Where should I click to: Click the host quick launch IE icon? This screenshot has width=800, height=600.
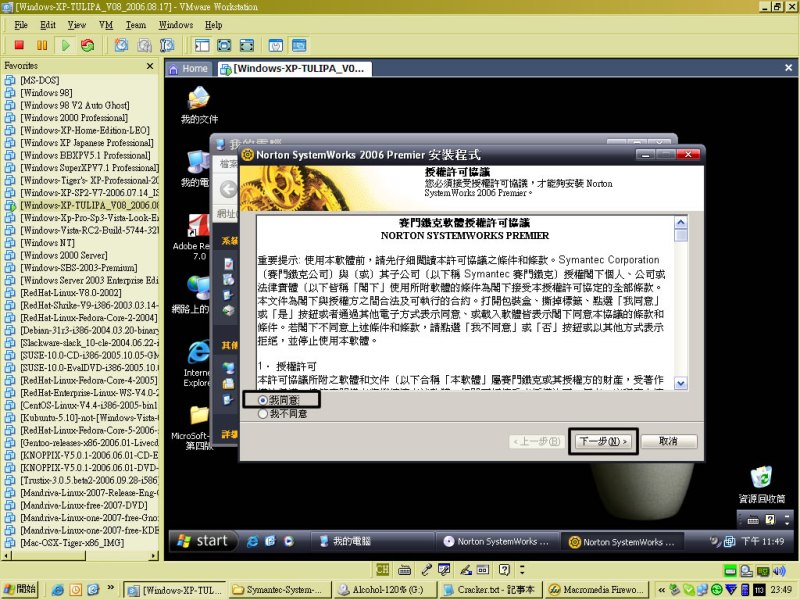(x=57, y=590)
